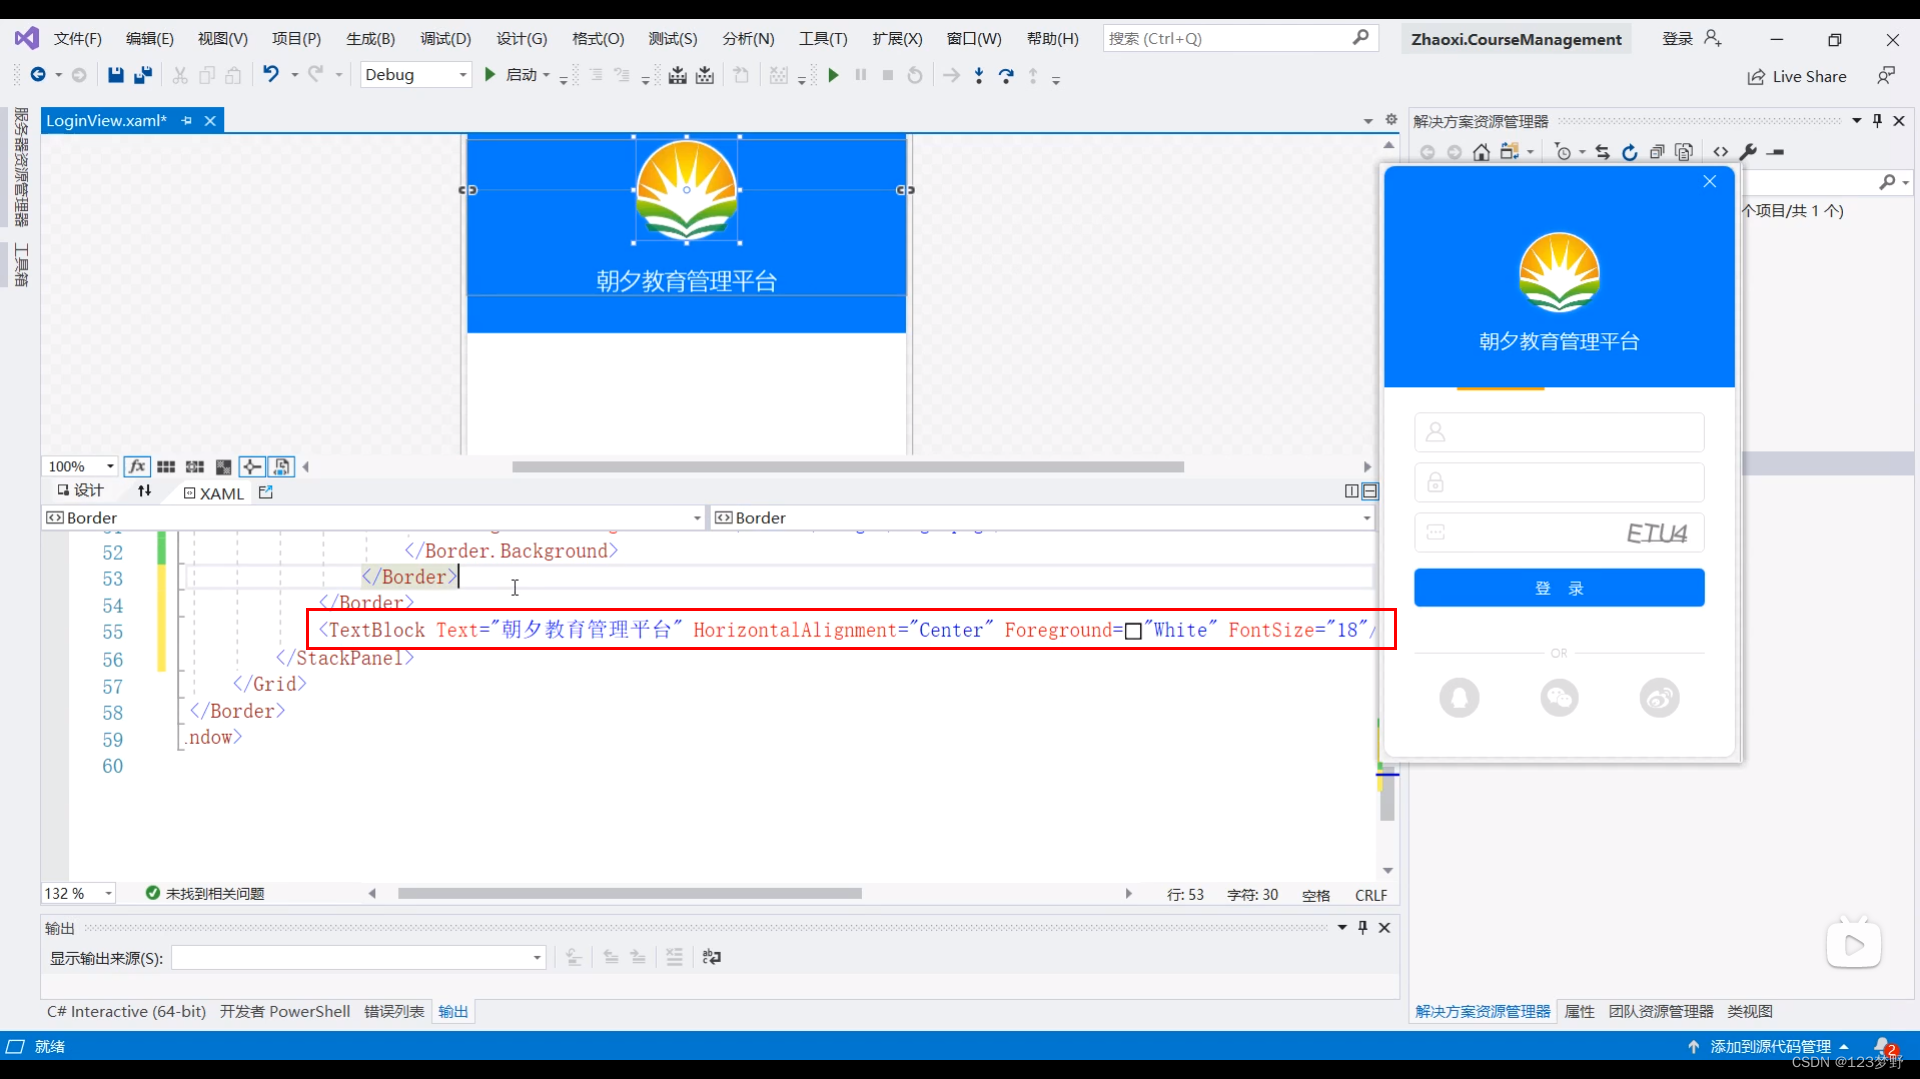Viewport: 1920px width, 1079px height.
Task: Toggle snap to gridlines button
Action: [x=195, y=467]
